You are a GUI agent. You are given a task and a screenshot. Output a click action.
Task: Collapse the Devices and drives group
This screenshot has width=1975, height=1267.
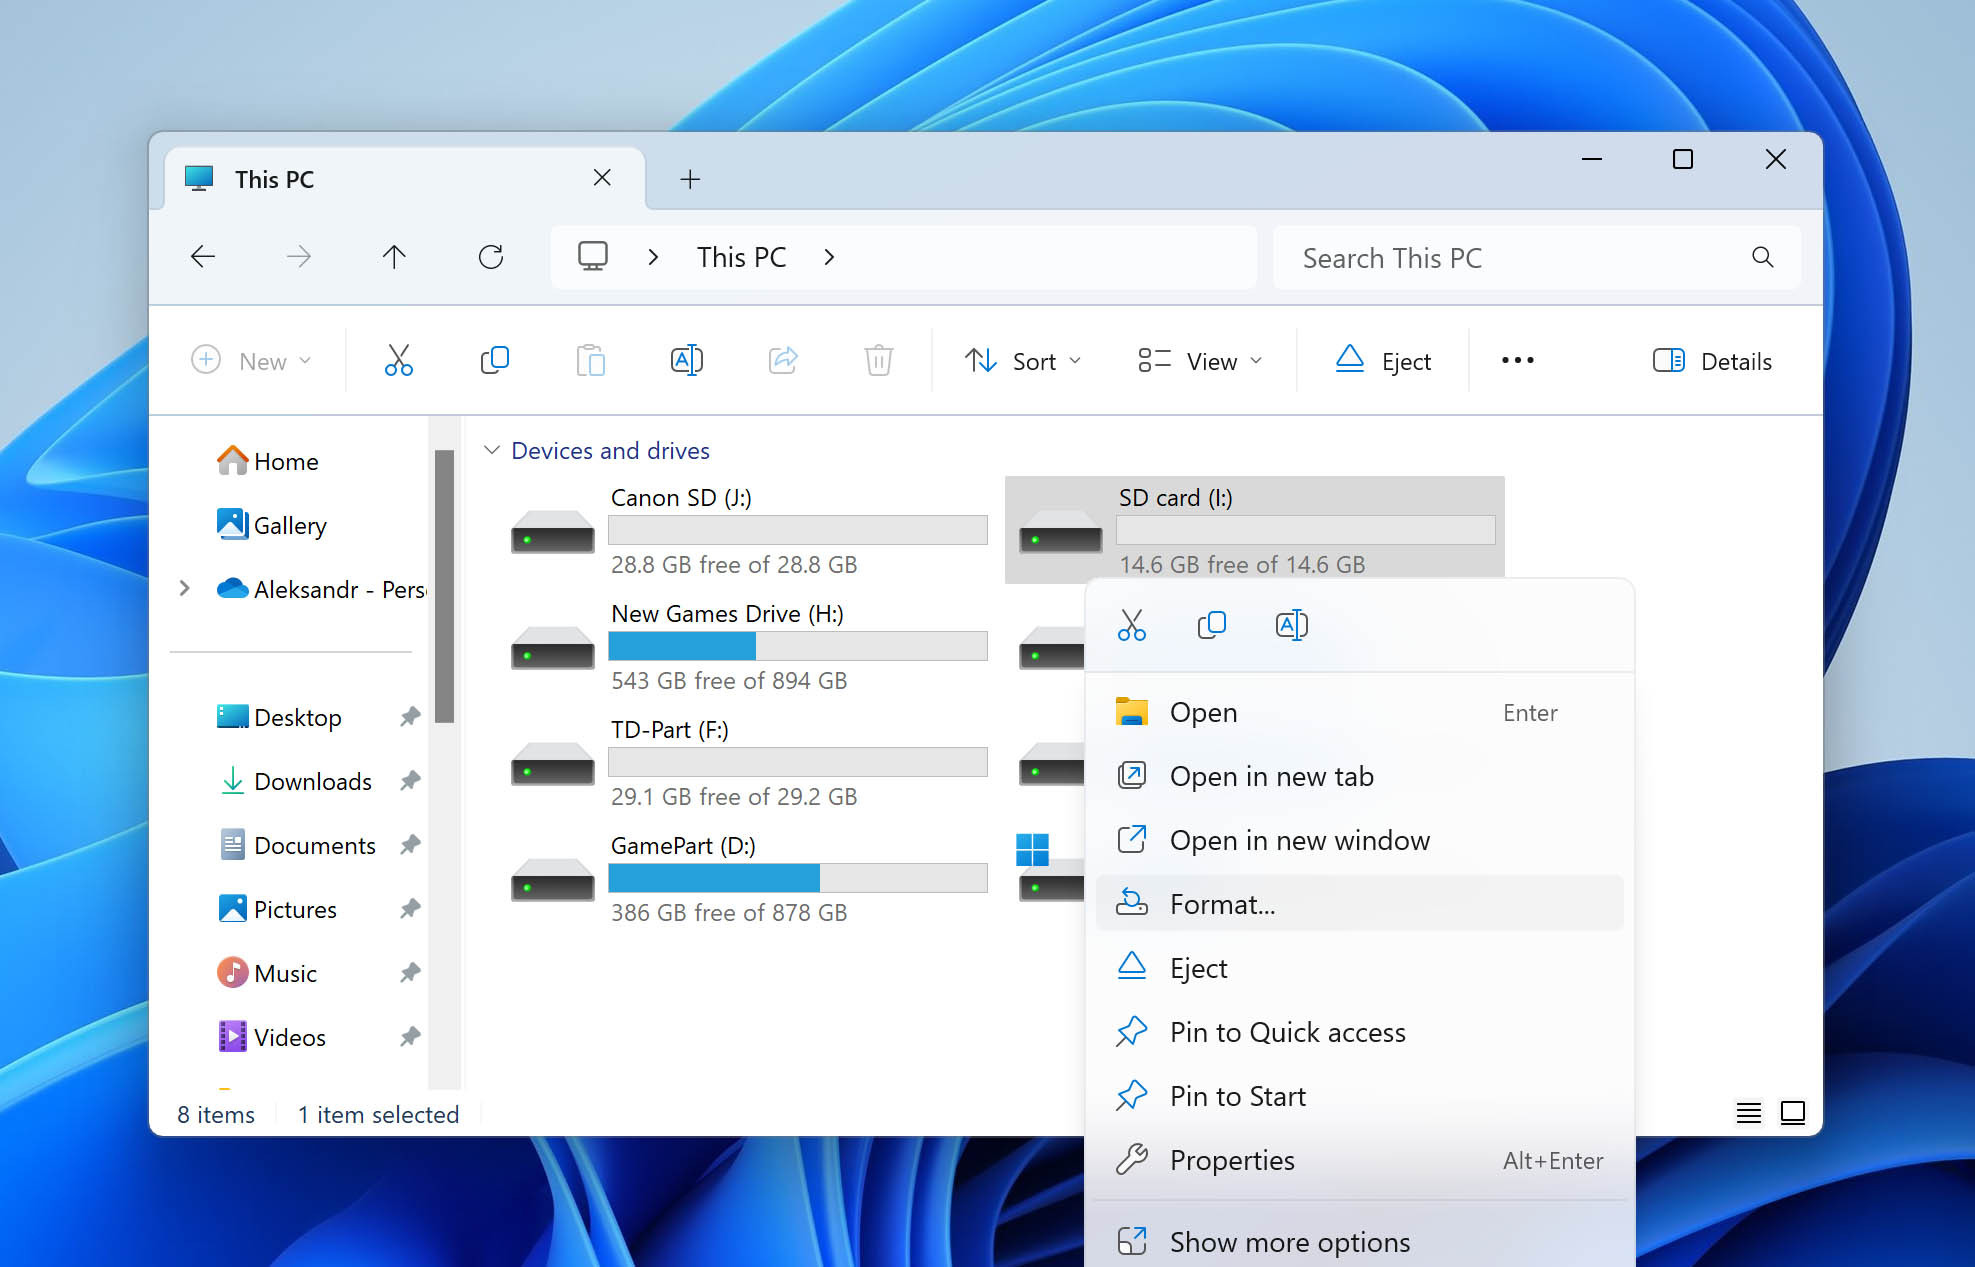(x=491, y=450)
